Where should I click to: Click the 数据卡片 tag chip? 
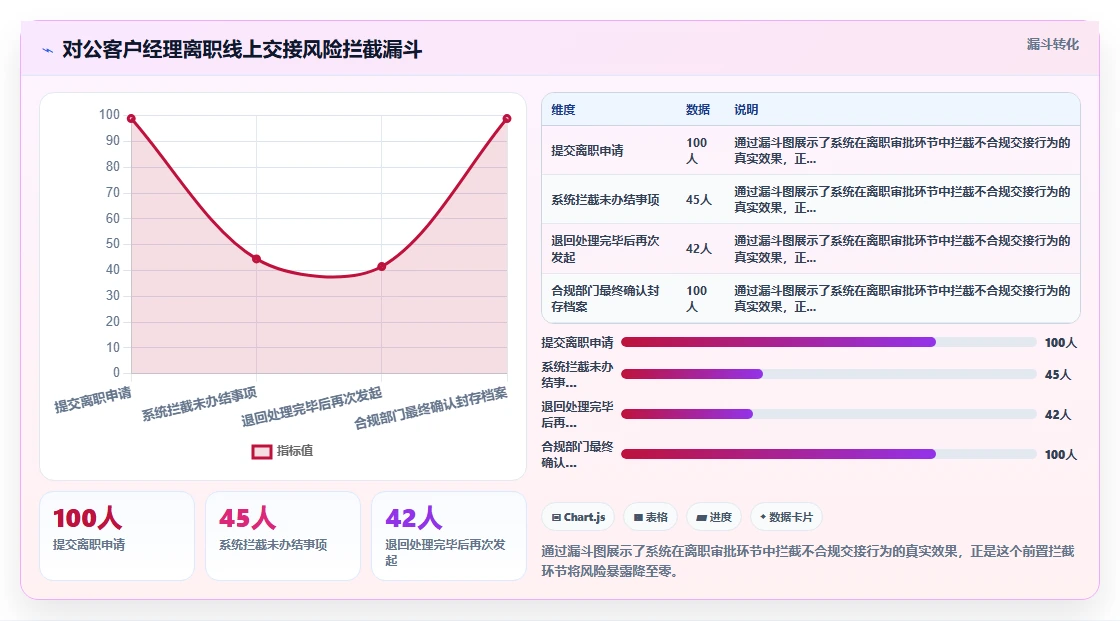786,517
